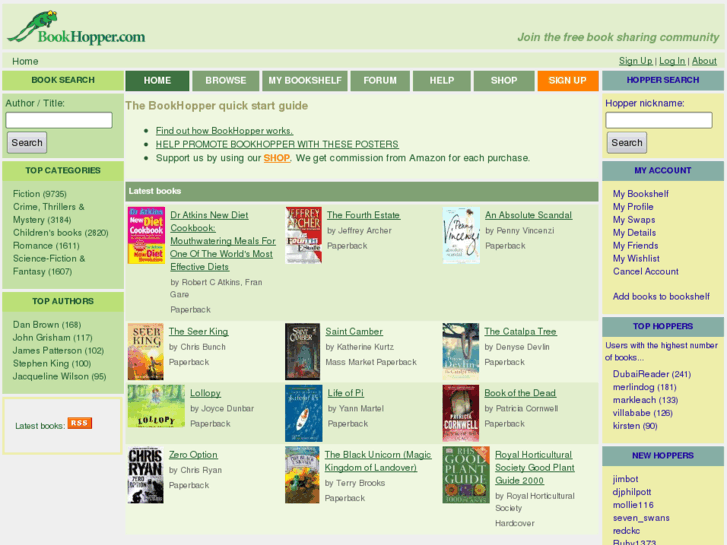Click the Sign Up link in header

635,61
